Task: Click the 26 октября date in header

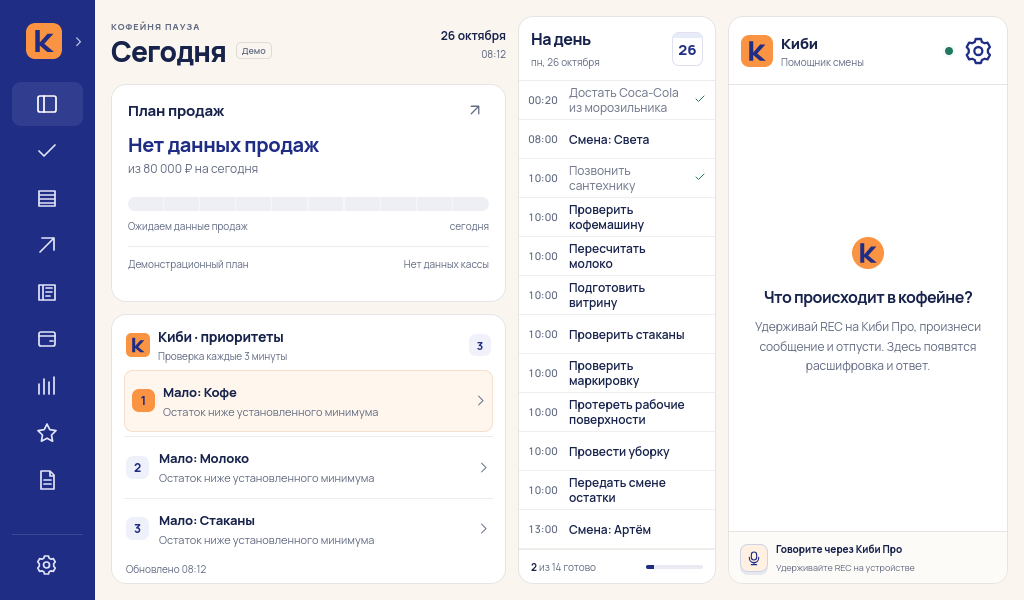Action: click(473, 36)
